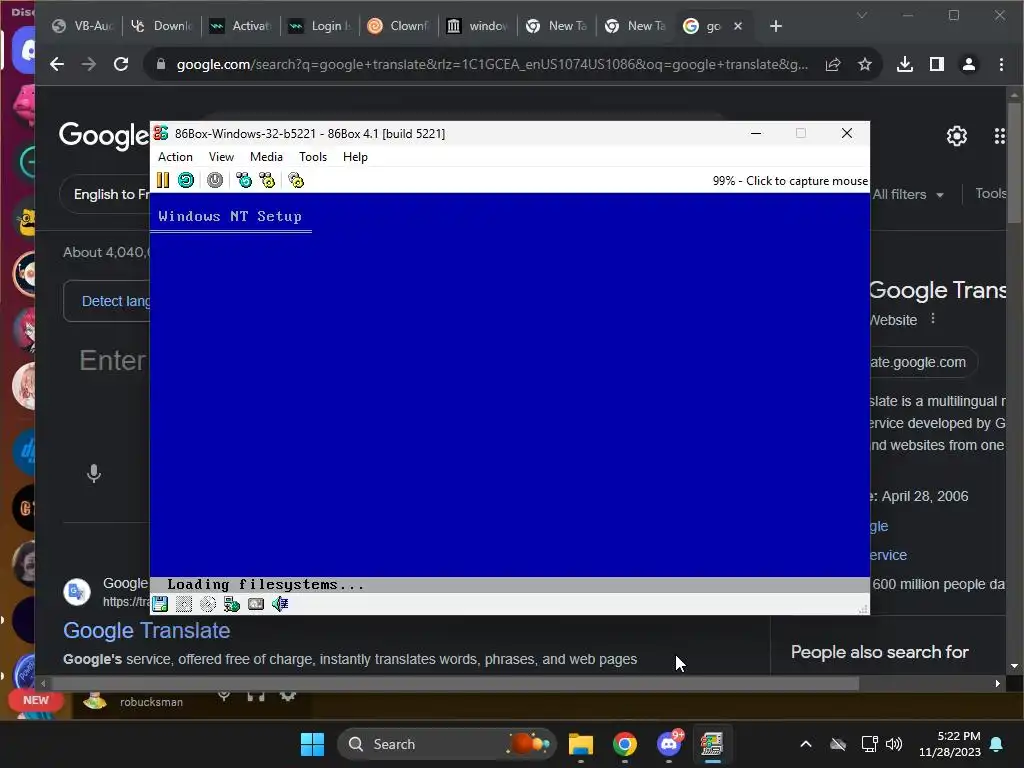
Task: Expand the All filters dropdown
Action: tap(908, 194)
